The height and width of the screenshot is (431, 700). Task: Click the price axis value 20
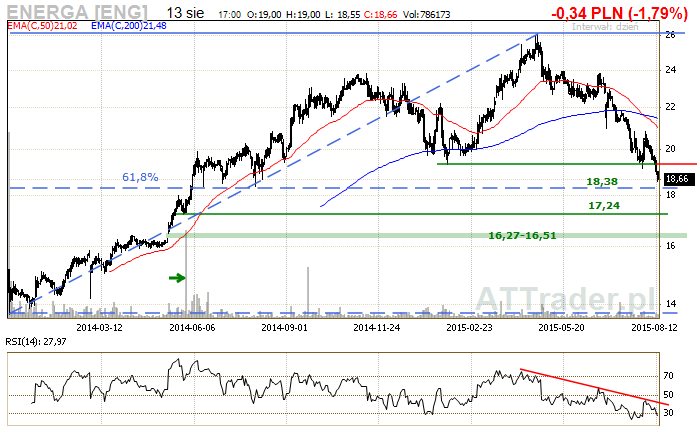coord(671,149)
